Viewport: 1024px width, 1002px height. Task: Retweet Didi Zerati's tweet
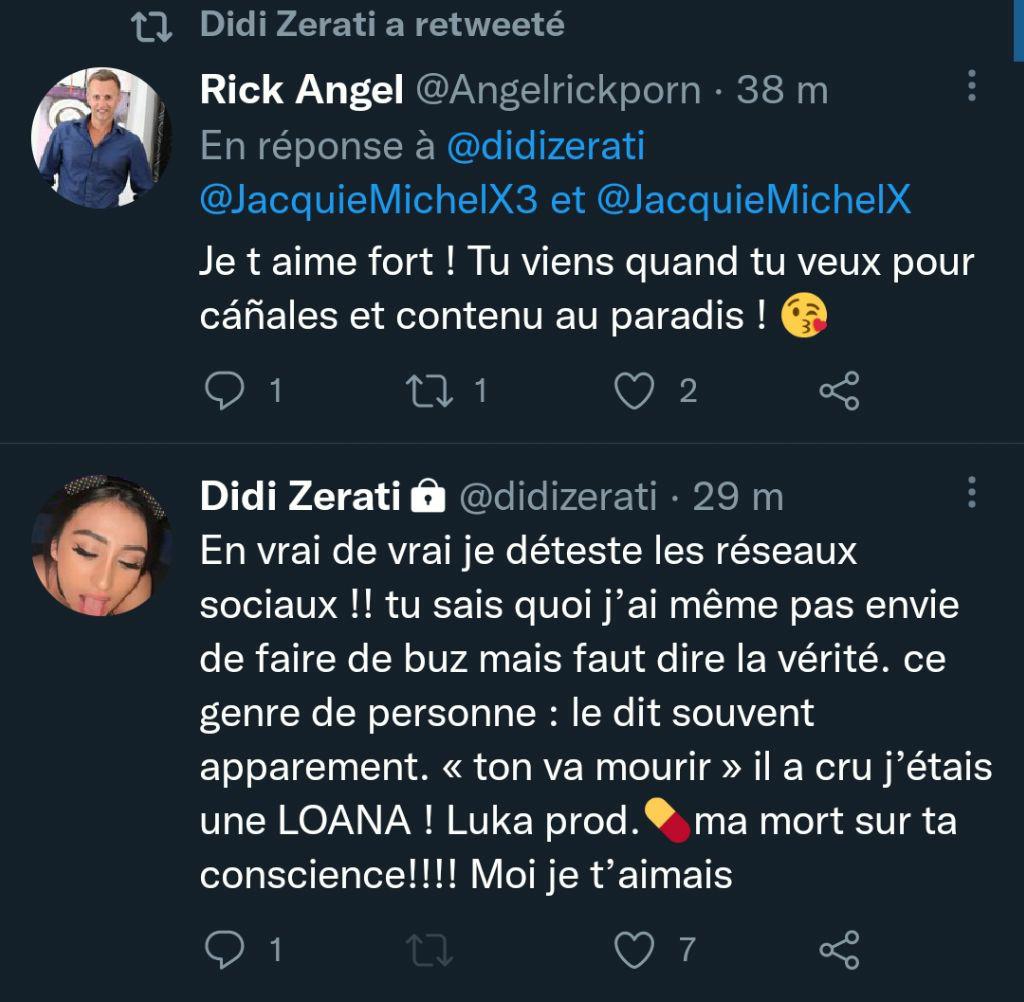pos(428,949)
